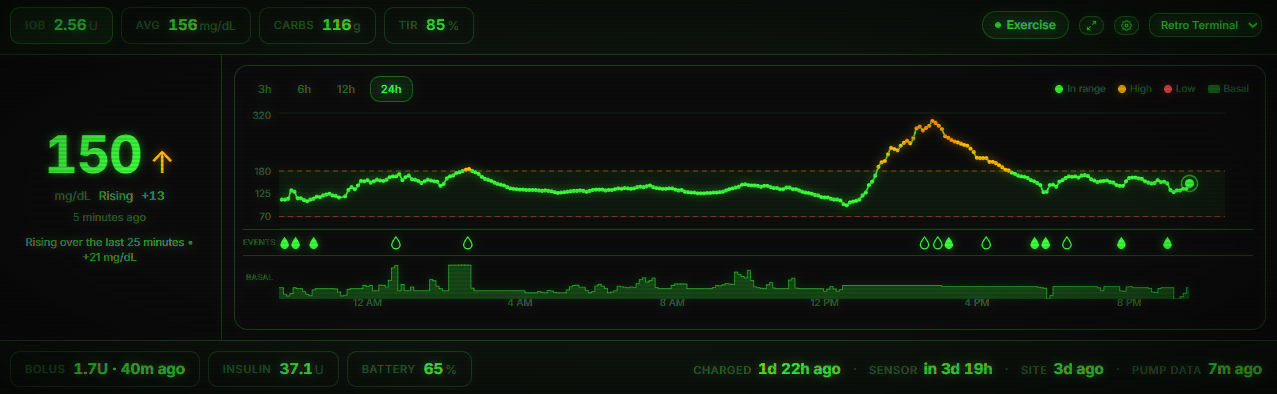Open the Retro Terminal theme dropdown
Viewport: 1277px width, 394px height.
[x=1205, y=25]
